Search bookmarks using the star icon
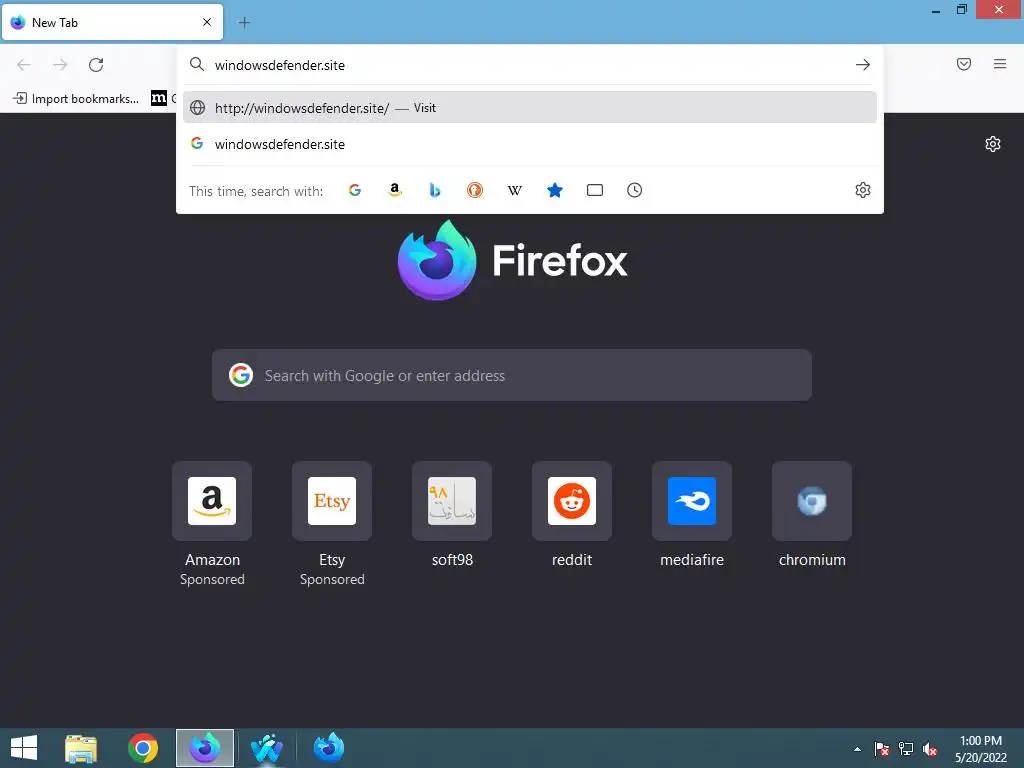The image size is (1024, 768). [x=554, y=190]
